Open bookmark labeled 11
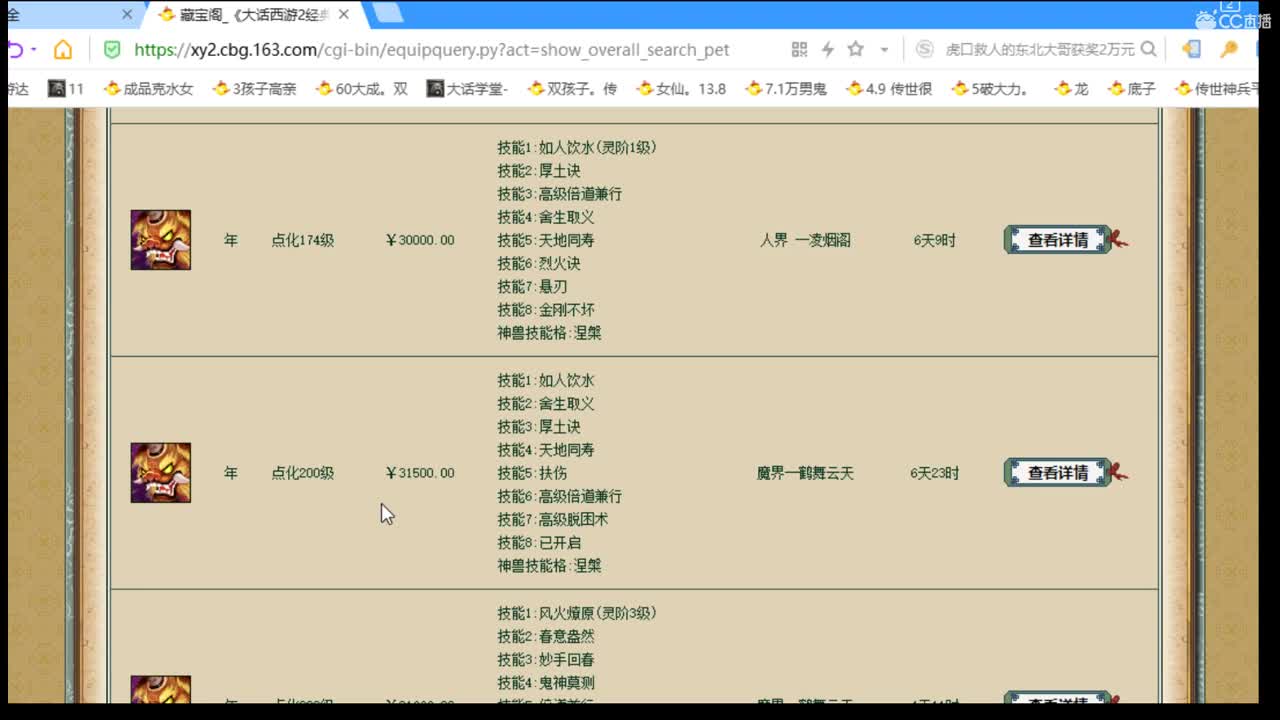 [67, 89]
